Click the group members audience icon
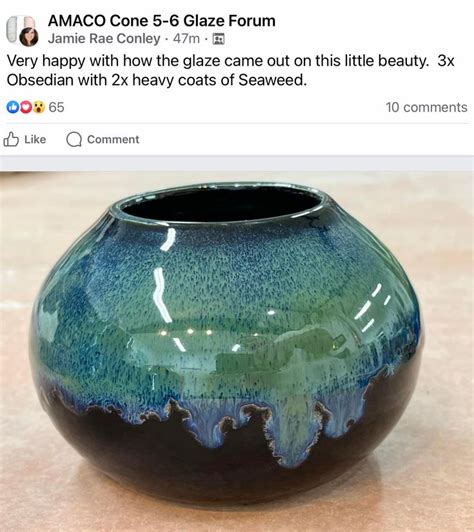This screenshot has height=532, width=474. [x=219, y=39]
